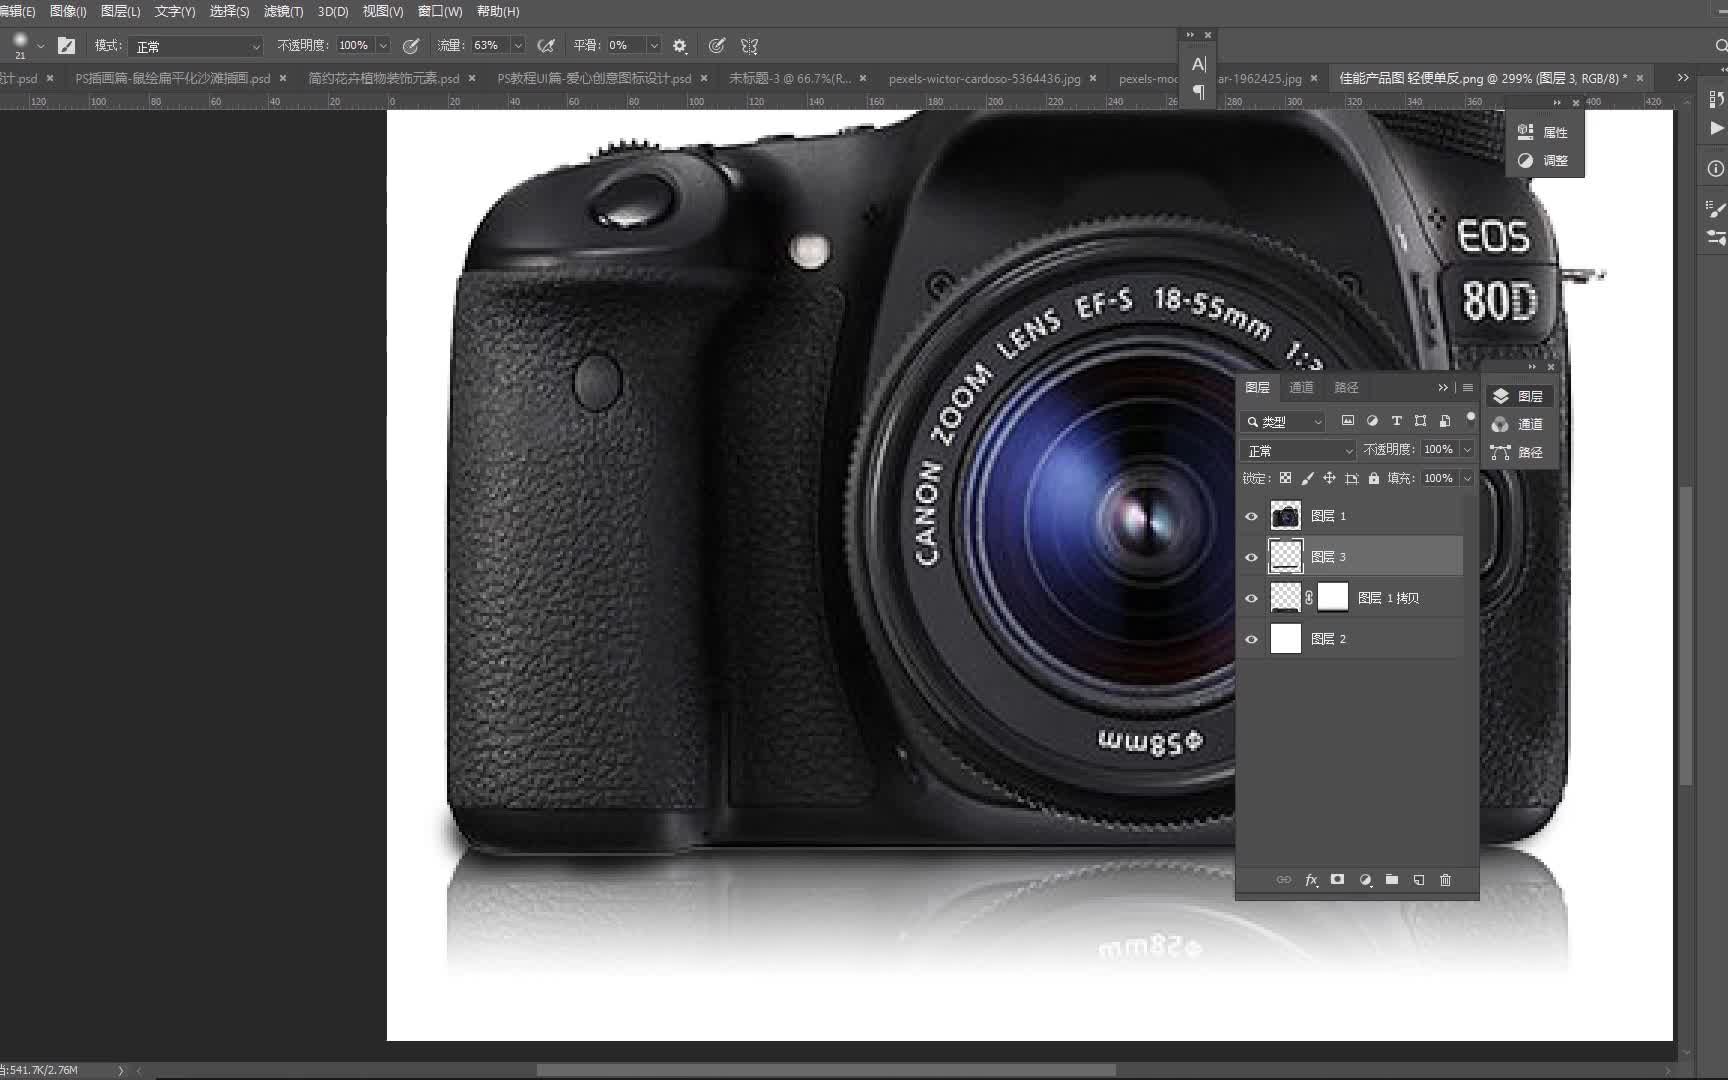This screenshot has height=1080, width=1728.
Task: Open collapsed 通道 channels panel button
Action: click(1518, 424)
